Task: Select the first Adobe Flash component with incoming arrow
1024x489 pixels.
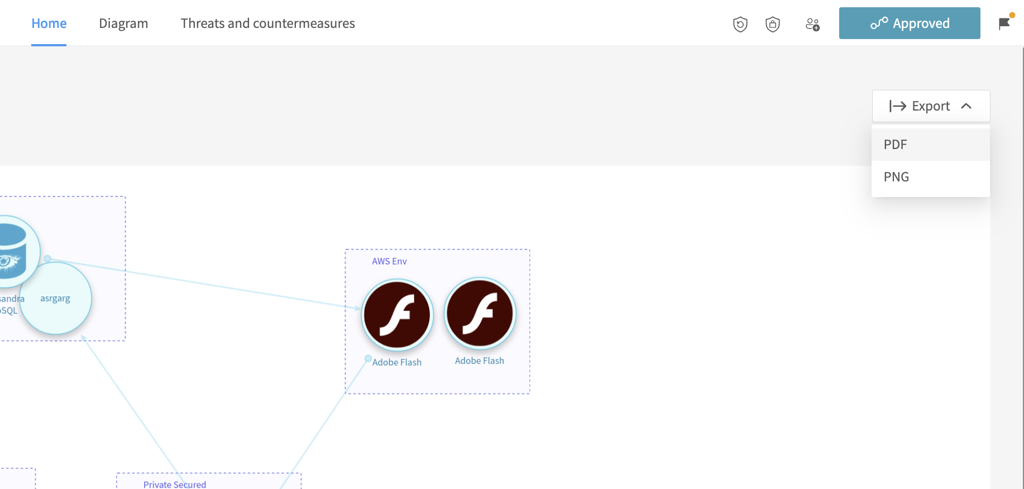Action: pyautogui.click(x=396, y=315)
